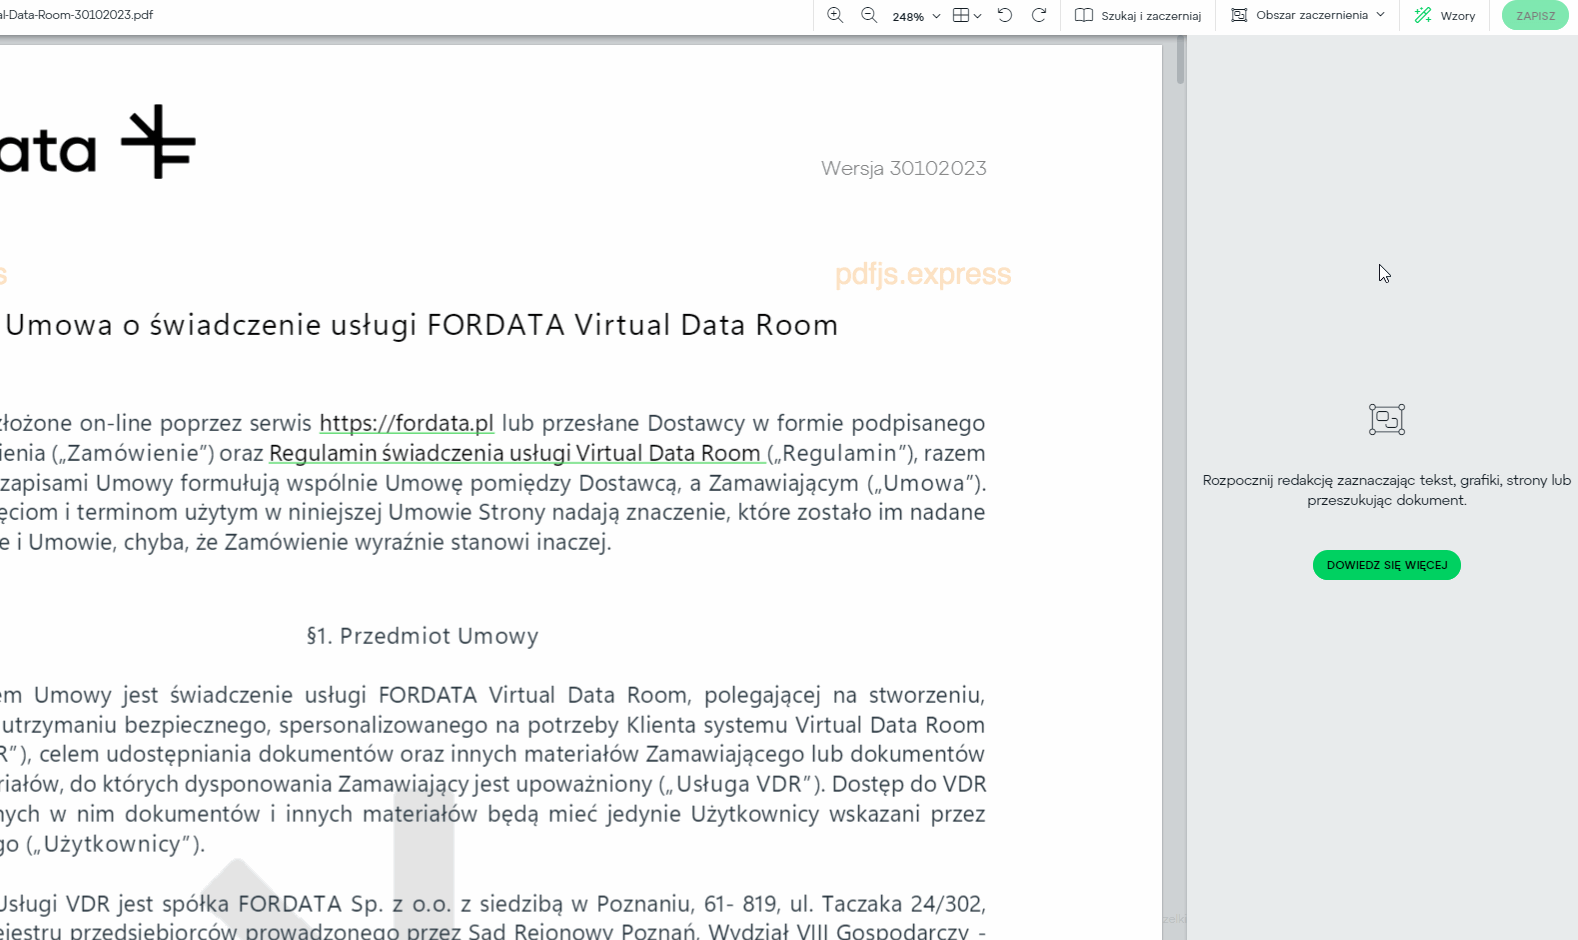
Task: Click the Rozpocznij redakcję instruction text
Action: point(1387,490)
